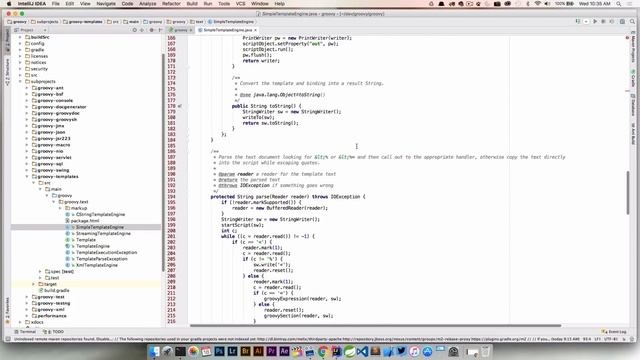This screenshot has height=360, width=640.
Task: Click the editor vertical scrollbar thumb
Action: [x=627, y=193]
